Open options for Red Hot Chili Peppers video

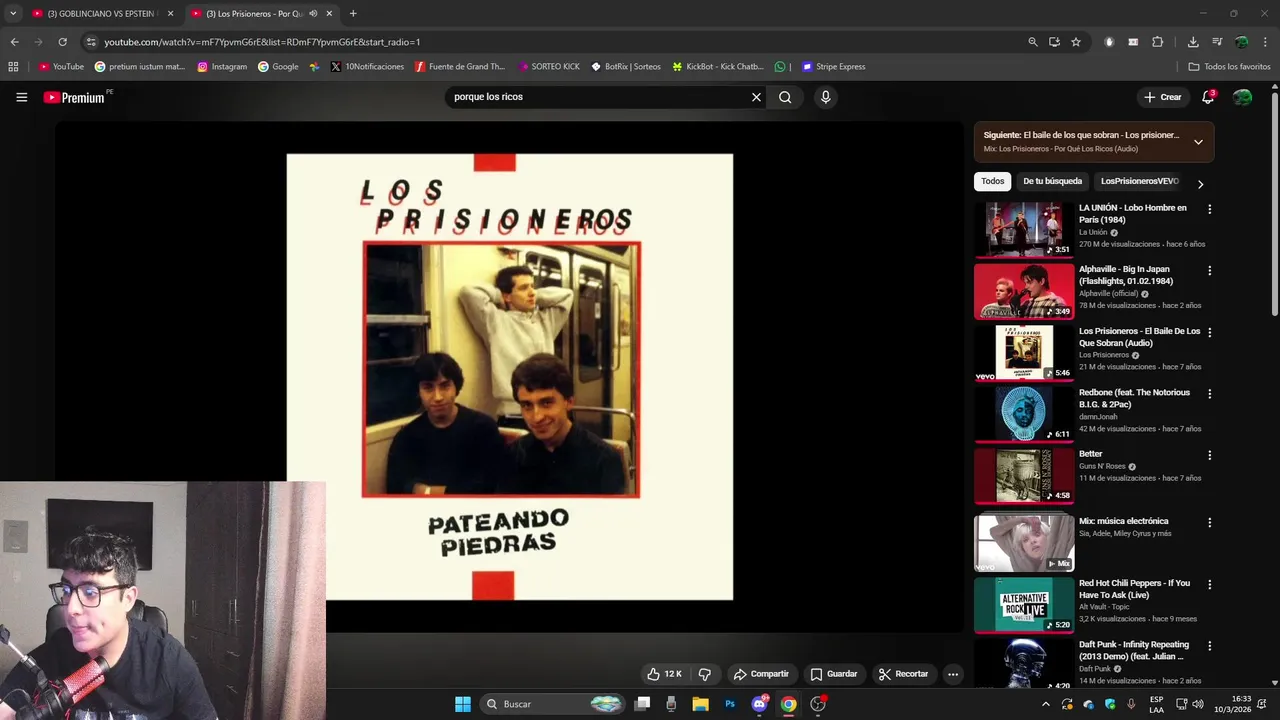click(x=1209, y=584)
